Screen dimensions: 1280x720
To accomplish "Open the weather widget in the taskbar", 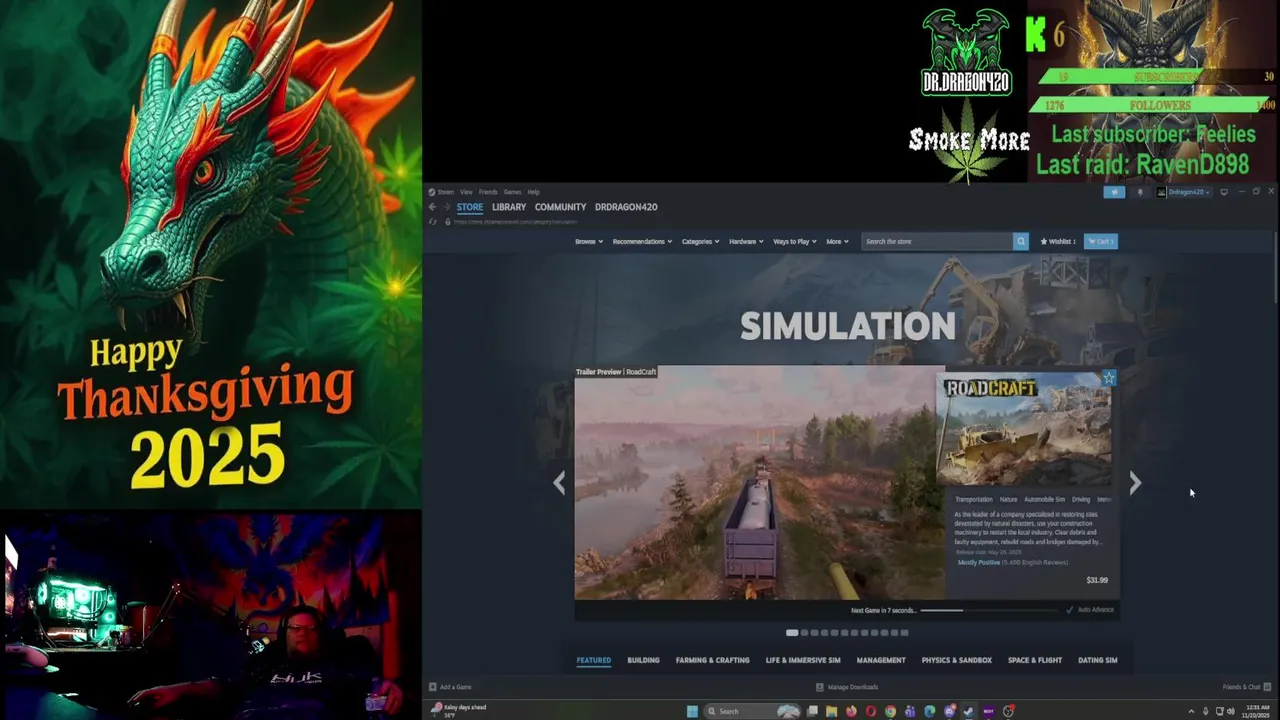I will [459, 711].
